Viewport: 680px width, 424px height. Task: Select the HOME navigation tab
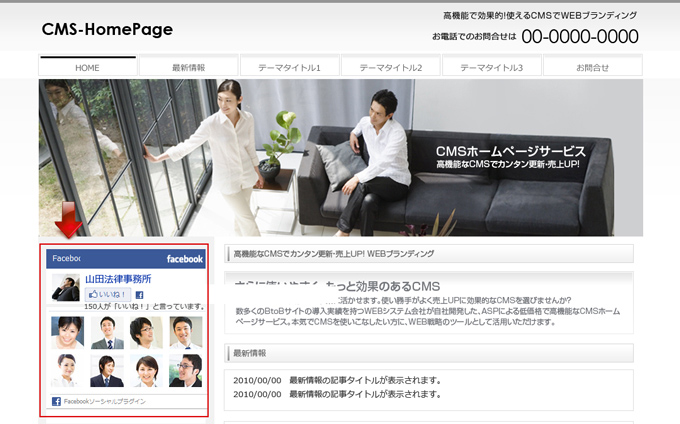tap(87, 67)
